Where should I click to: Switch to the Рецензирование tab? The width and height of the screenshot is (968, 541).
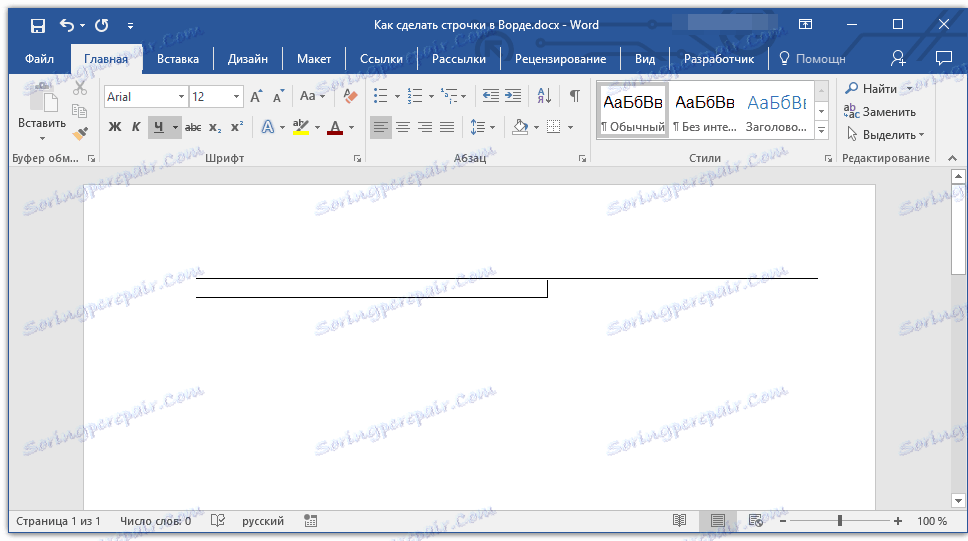[561, 59]
